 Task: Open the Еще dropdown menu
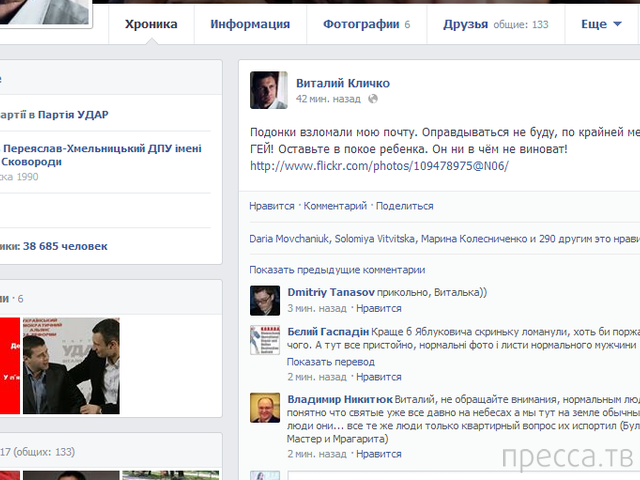pos(603,24)
